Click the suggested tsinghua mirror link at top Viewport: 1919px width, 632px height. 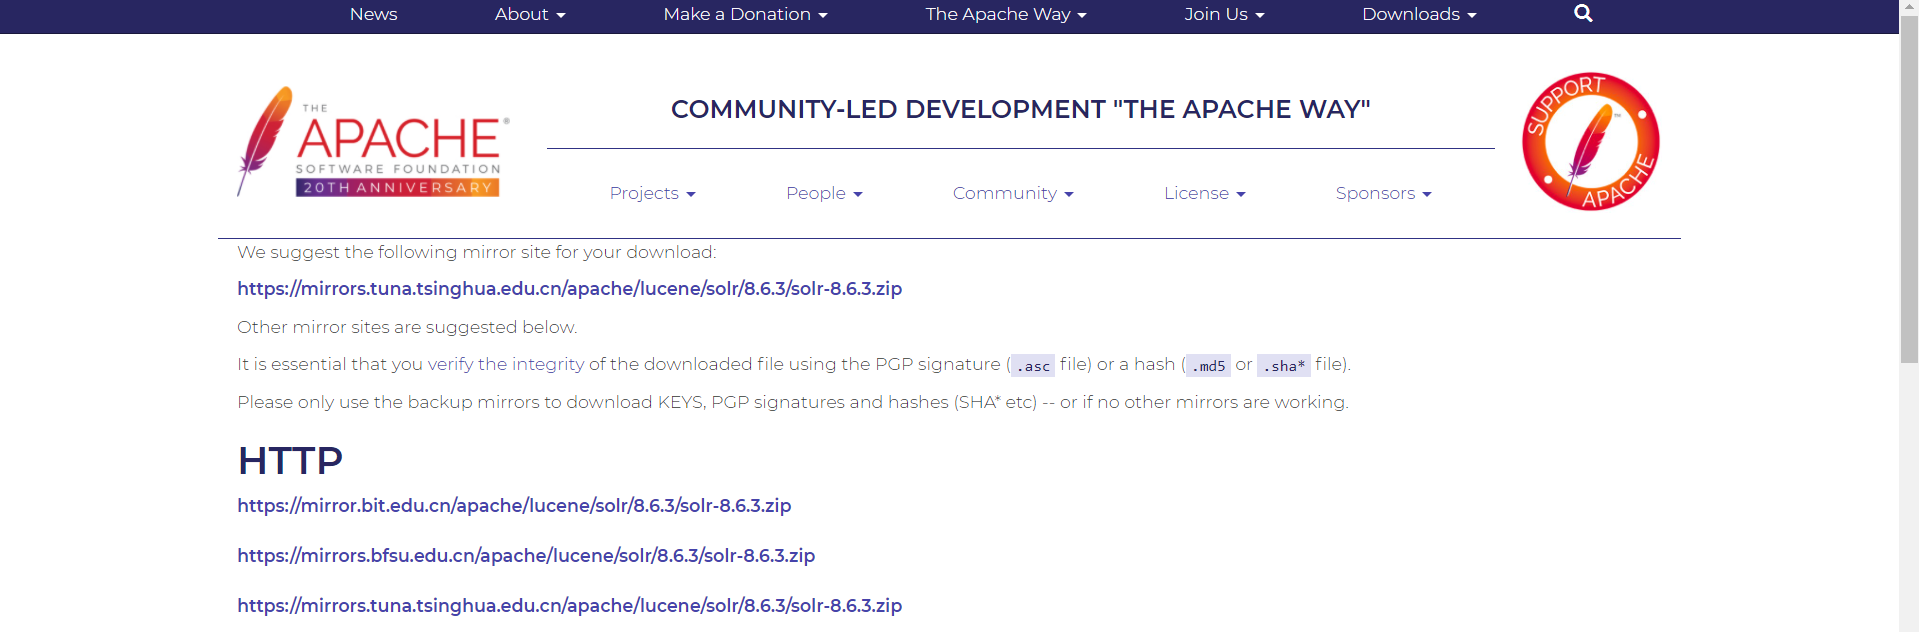tap(569, 289)
